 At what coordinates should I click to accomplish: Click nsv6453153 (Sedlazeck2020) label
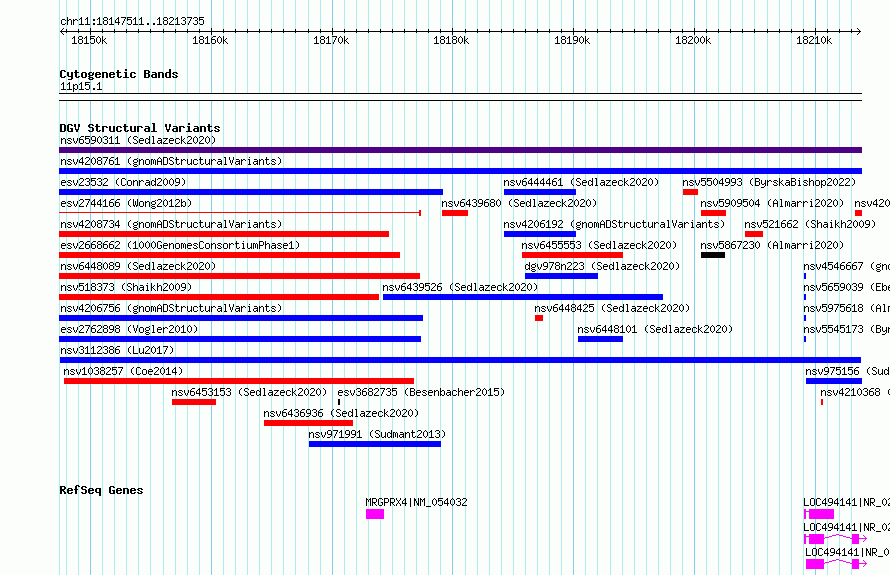click(x=249, y=392)
